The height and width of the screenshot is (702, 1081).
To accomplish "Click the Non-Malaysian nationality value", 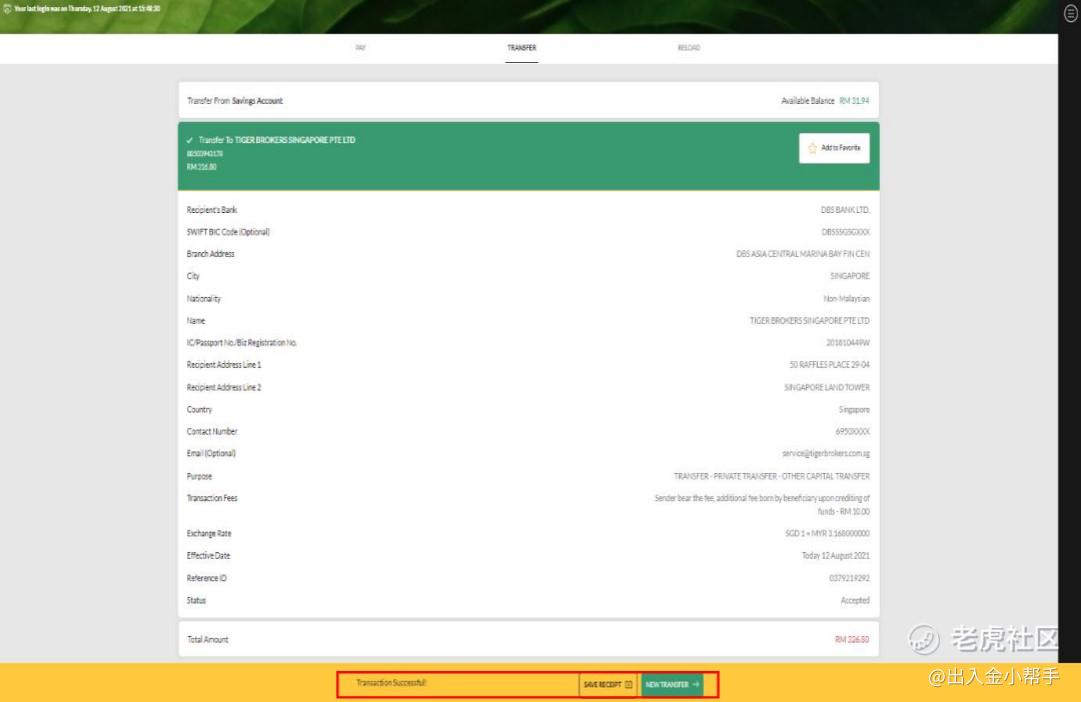I will (x=847, y=299).
